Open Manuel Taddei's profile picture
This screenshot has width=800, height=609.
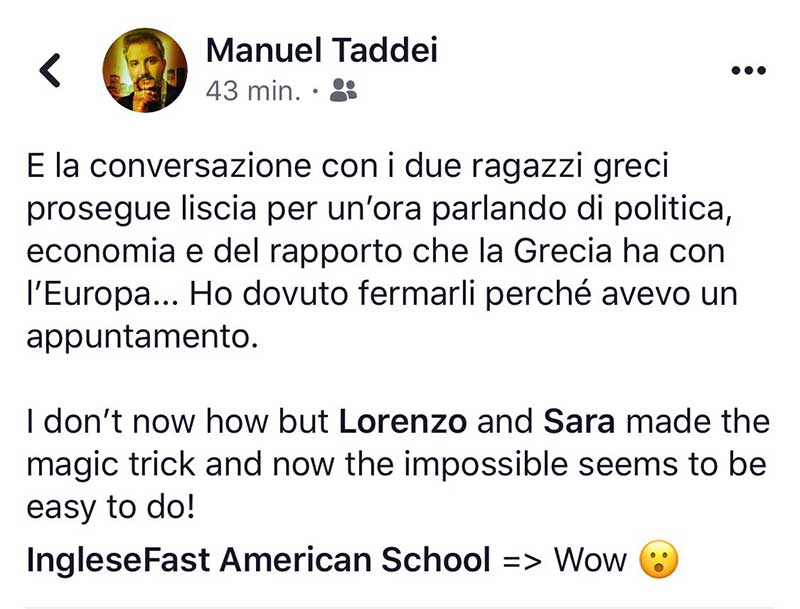[x=145, y=68]
